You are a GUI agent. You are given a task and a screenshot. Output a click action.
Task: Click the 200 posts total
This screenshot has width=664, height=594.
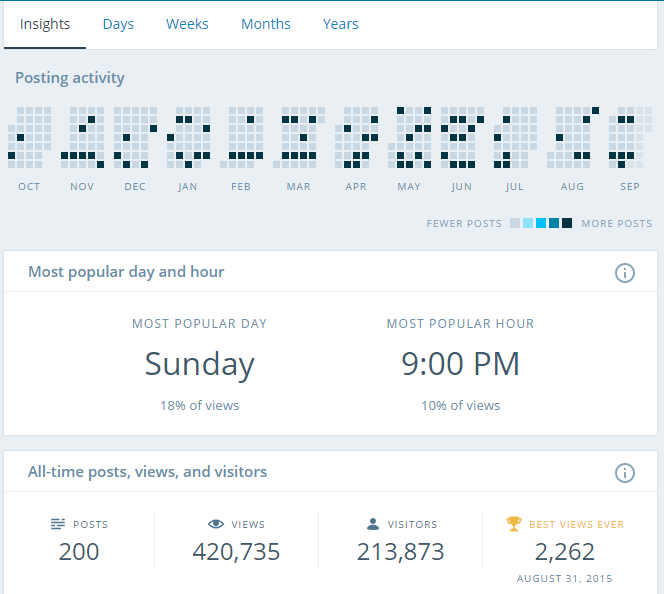[79, 551]
